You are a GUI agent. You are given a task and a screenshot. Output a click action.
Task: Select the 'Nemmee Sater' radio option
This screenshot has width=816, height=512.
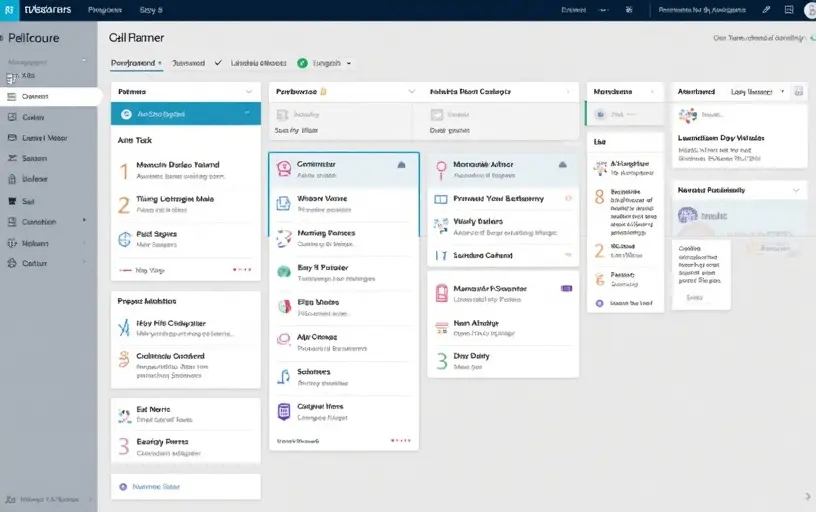click(123, 487)
